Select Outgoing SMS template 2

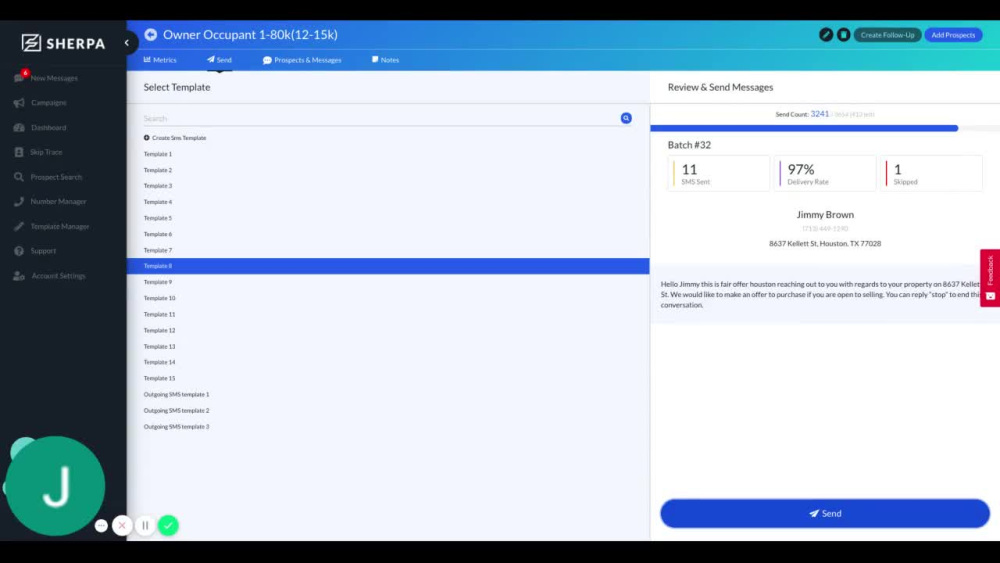tap(176, 411)
